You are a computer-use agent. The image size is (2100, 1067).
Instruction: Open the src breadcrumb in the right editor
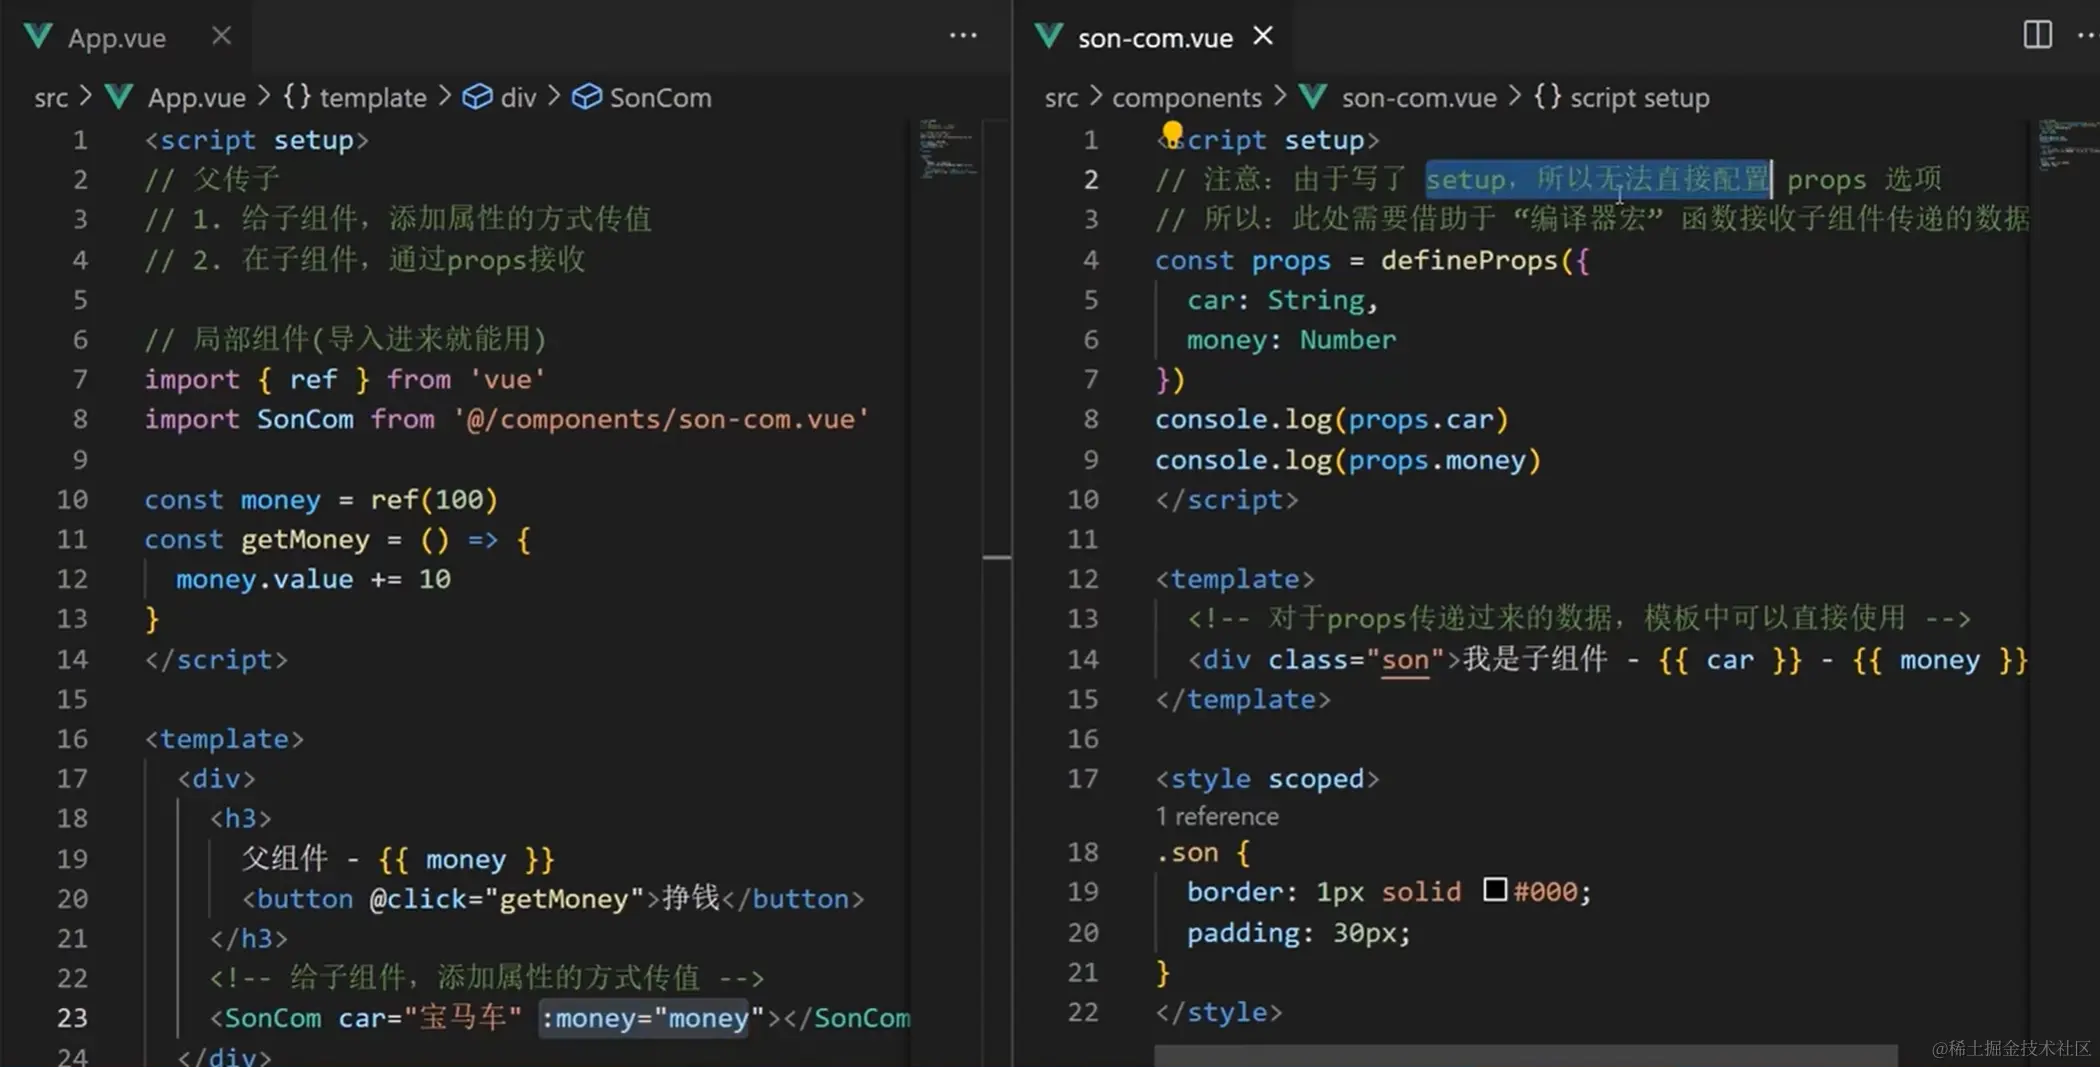(x=1061, y=98)
